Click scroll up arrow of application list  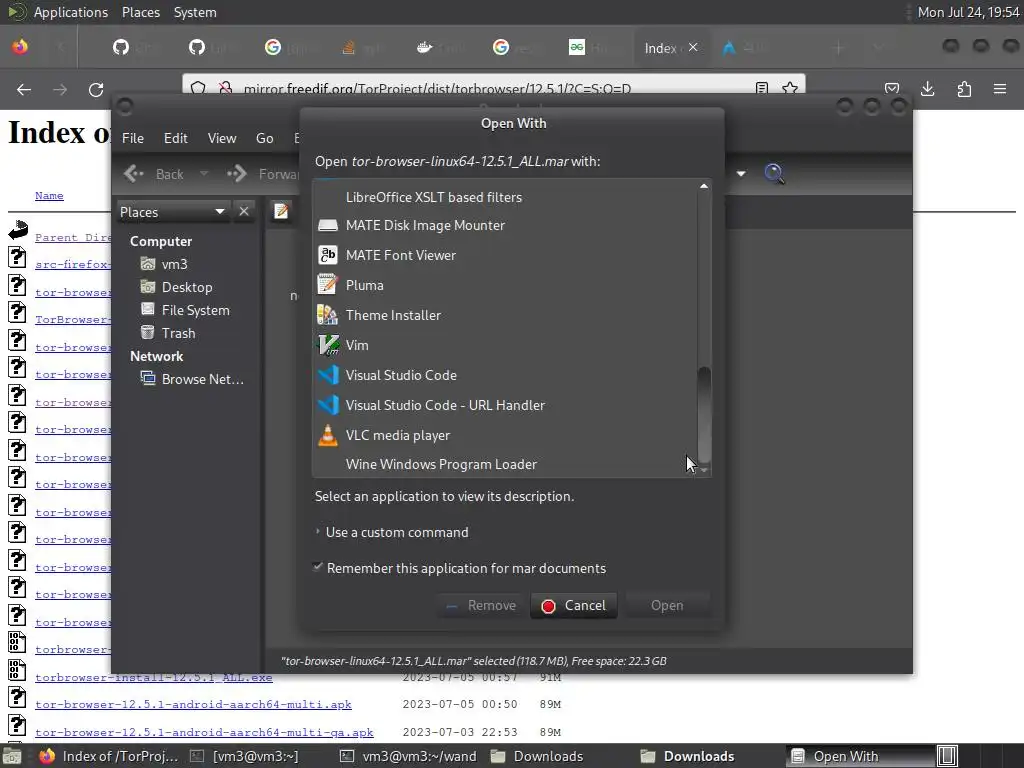(704, 187)
